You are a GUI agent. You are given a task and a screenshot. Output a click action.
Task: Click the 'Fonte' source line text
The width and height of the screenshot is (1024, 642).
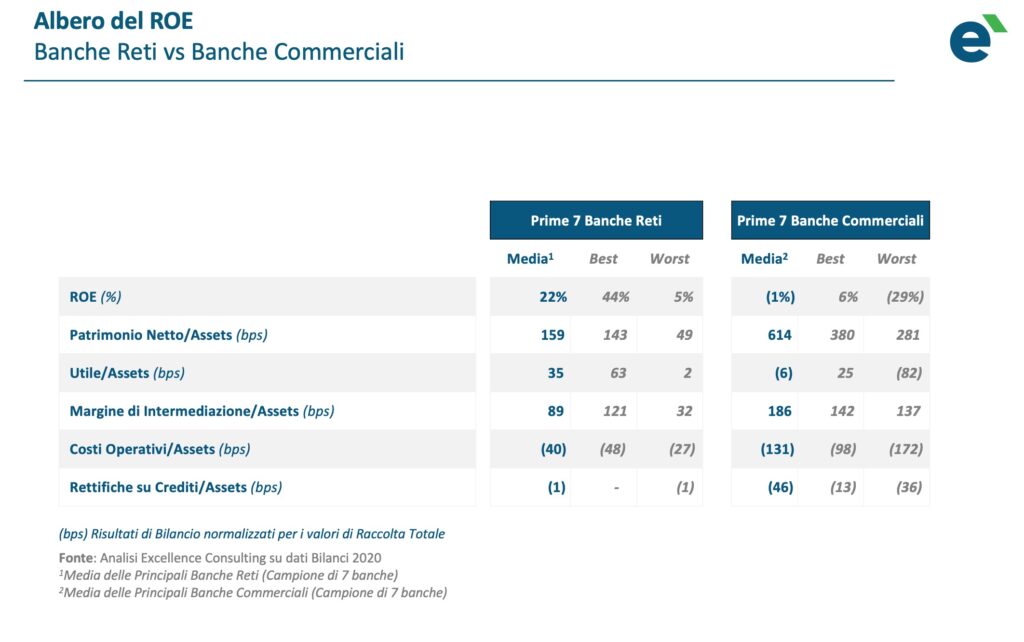tap(220, 557)
